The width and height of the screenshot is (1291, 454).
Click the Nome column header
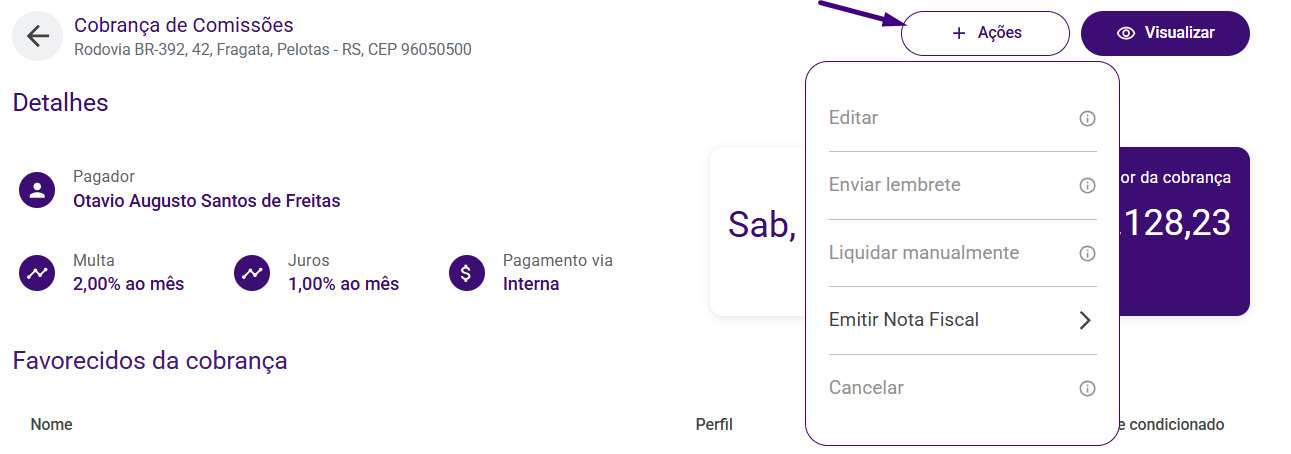pos(51,425)
